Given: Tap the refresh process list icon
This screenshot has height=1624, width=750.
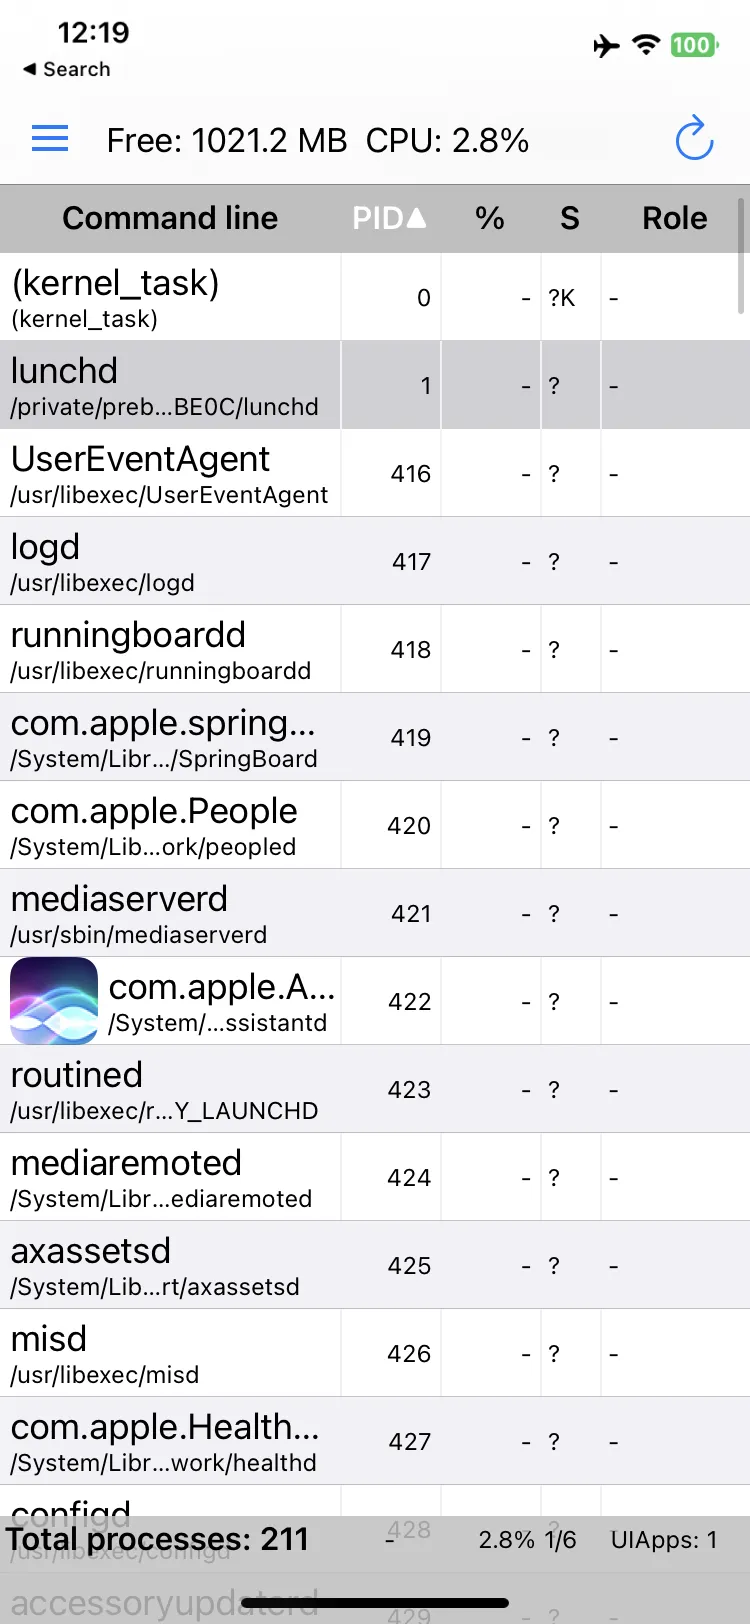Looking at the screenshot, I should click(x=694, y=139).
